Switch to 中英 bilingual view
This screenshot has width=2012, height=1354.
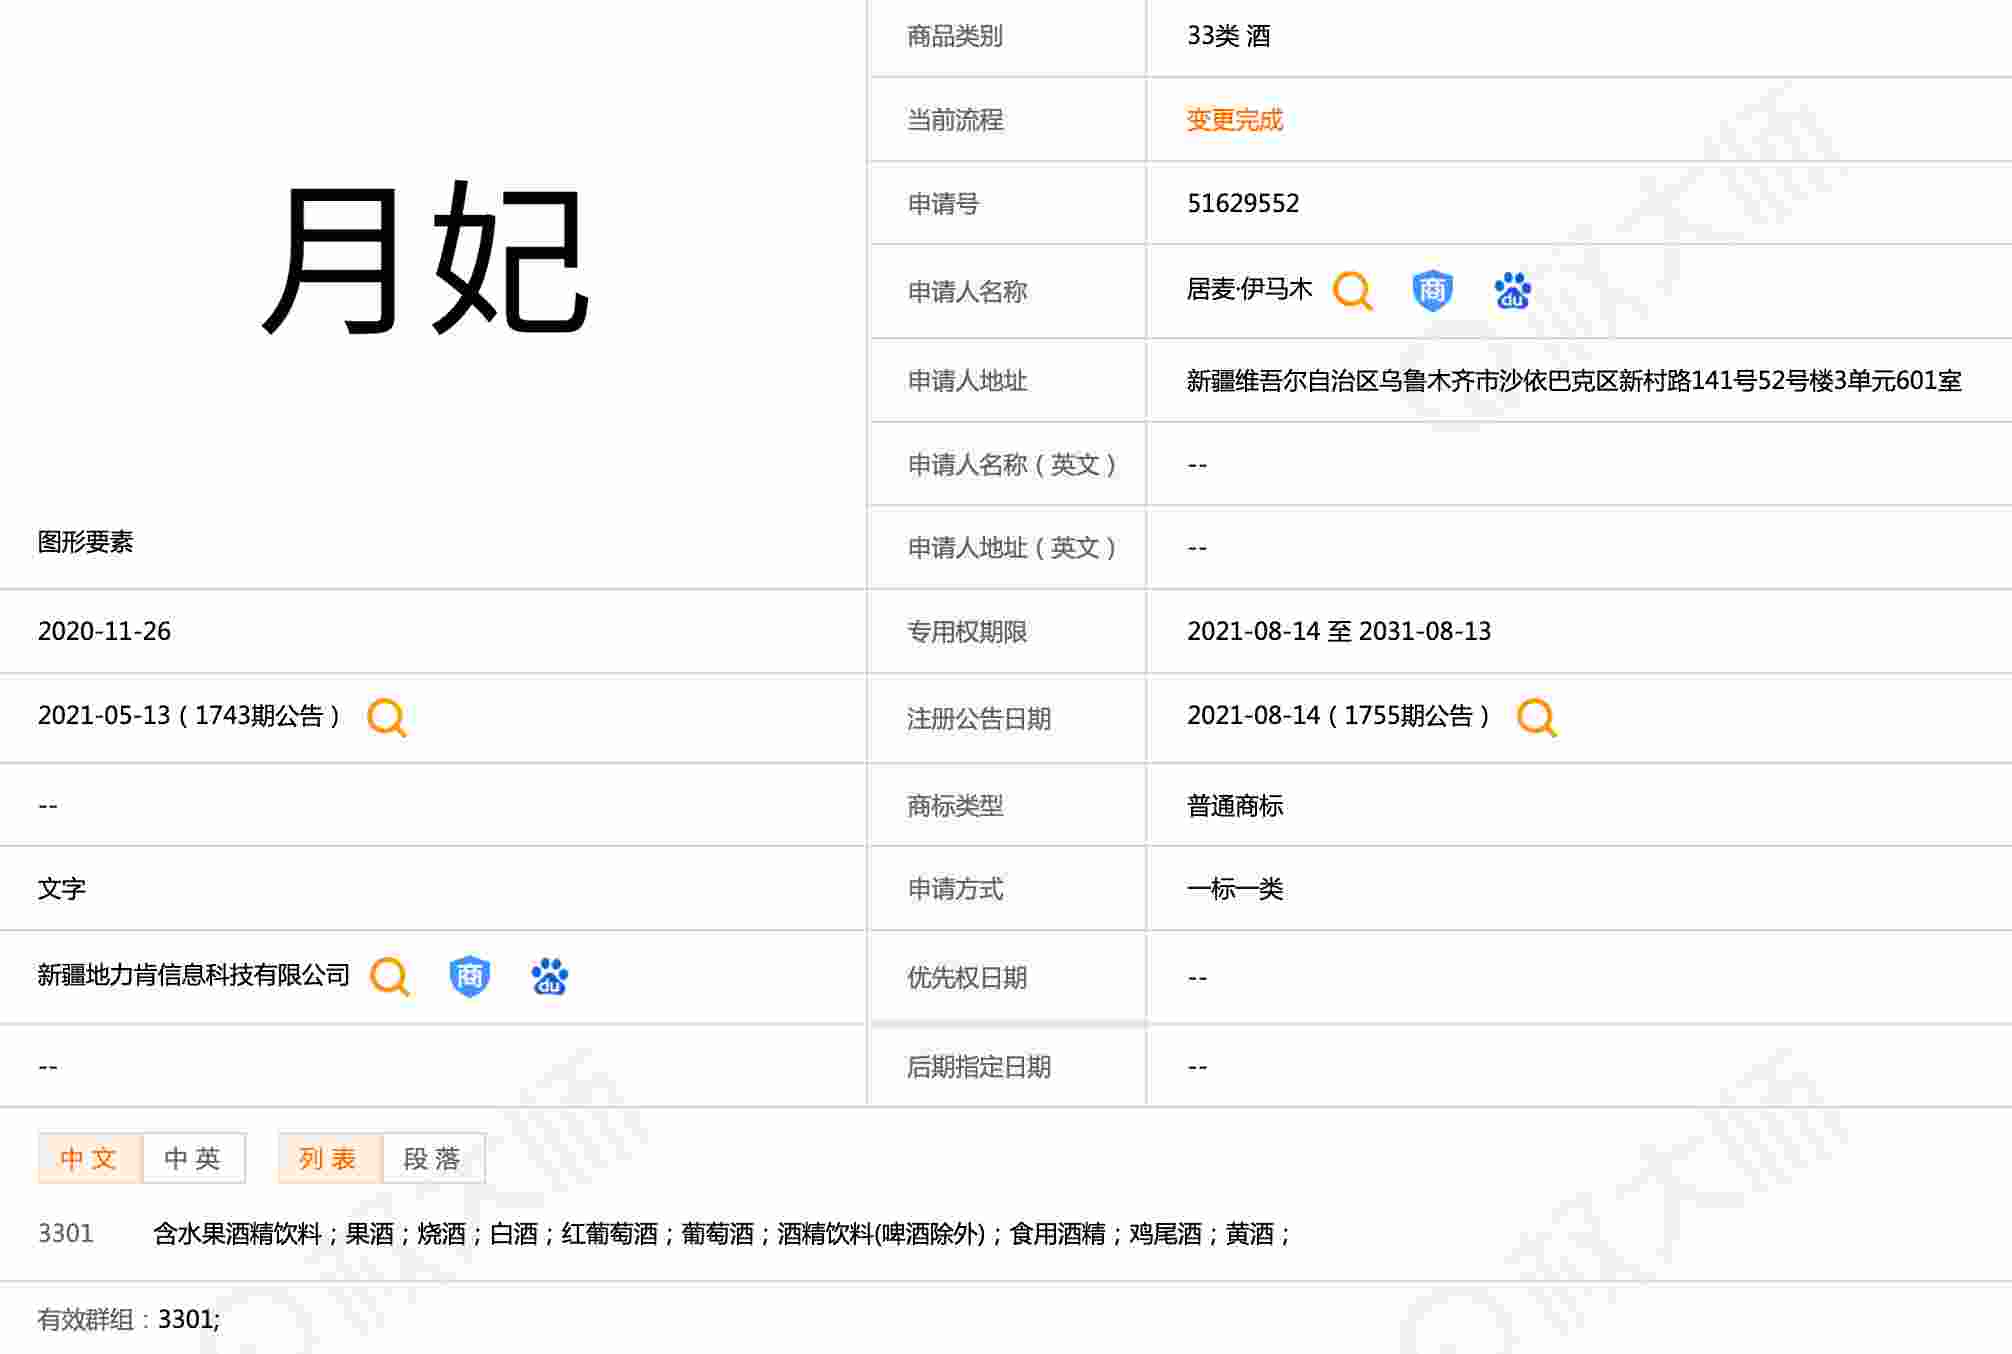tap(193, 1158)
